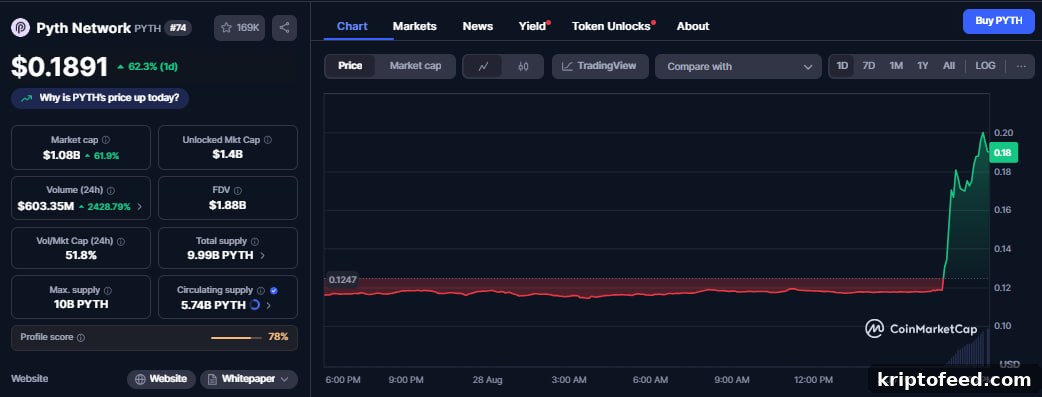
Task: Open the three-dots more options menu
Action: pos(1021,66)
